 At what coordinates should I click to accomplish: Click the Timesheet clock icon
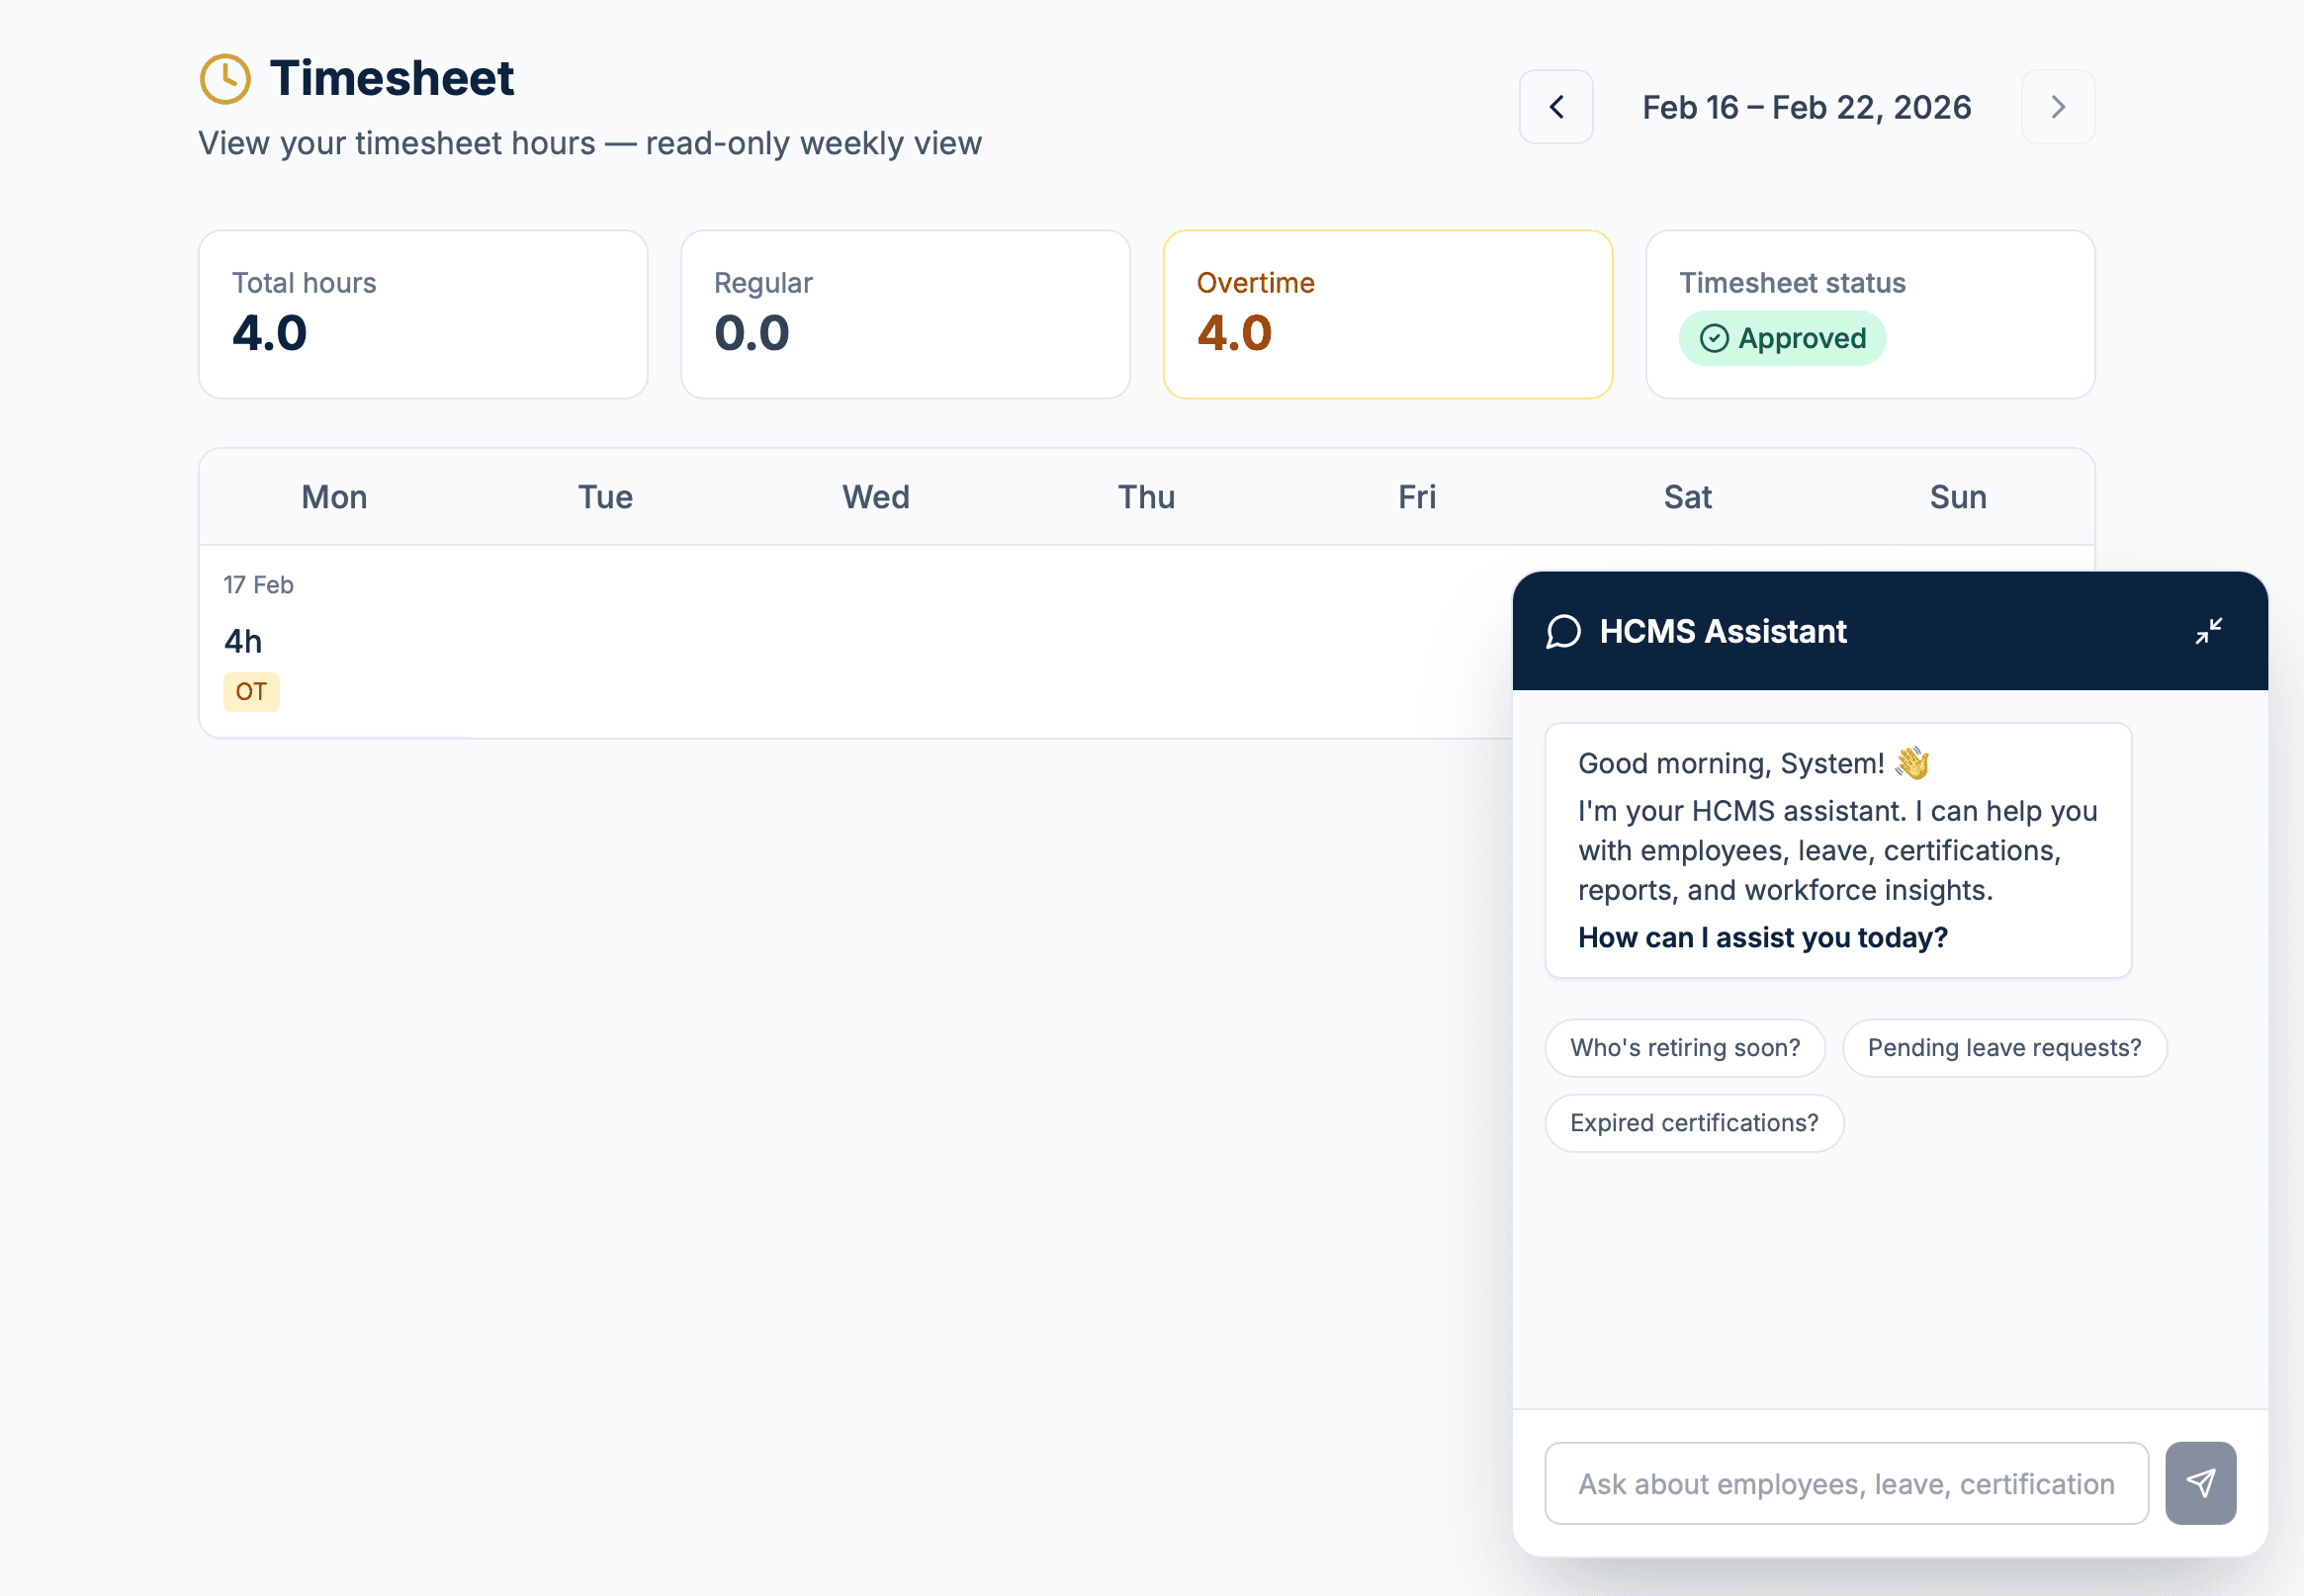pos(225,79)
